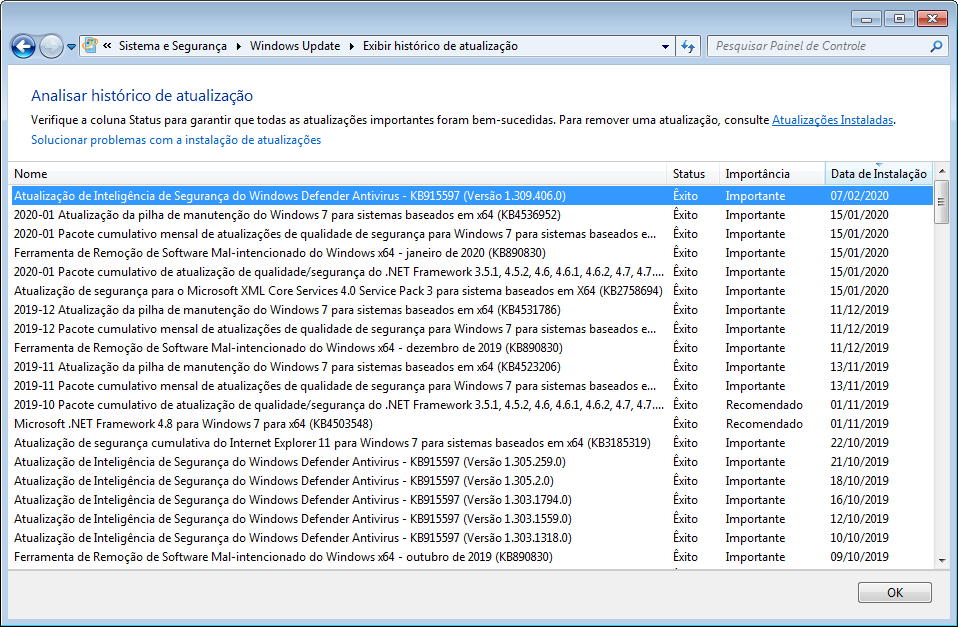Select 2019-11 Pacote cumulativo mensal row
The image size is (958, 627).
tap(472, 386)
